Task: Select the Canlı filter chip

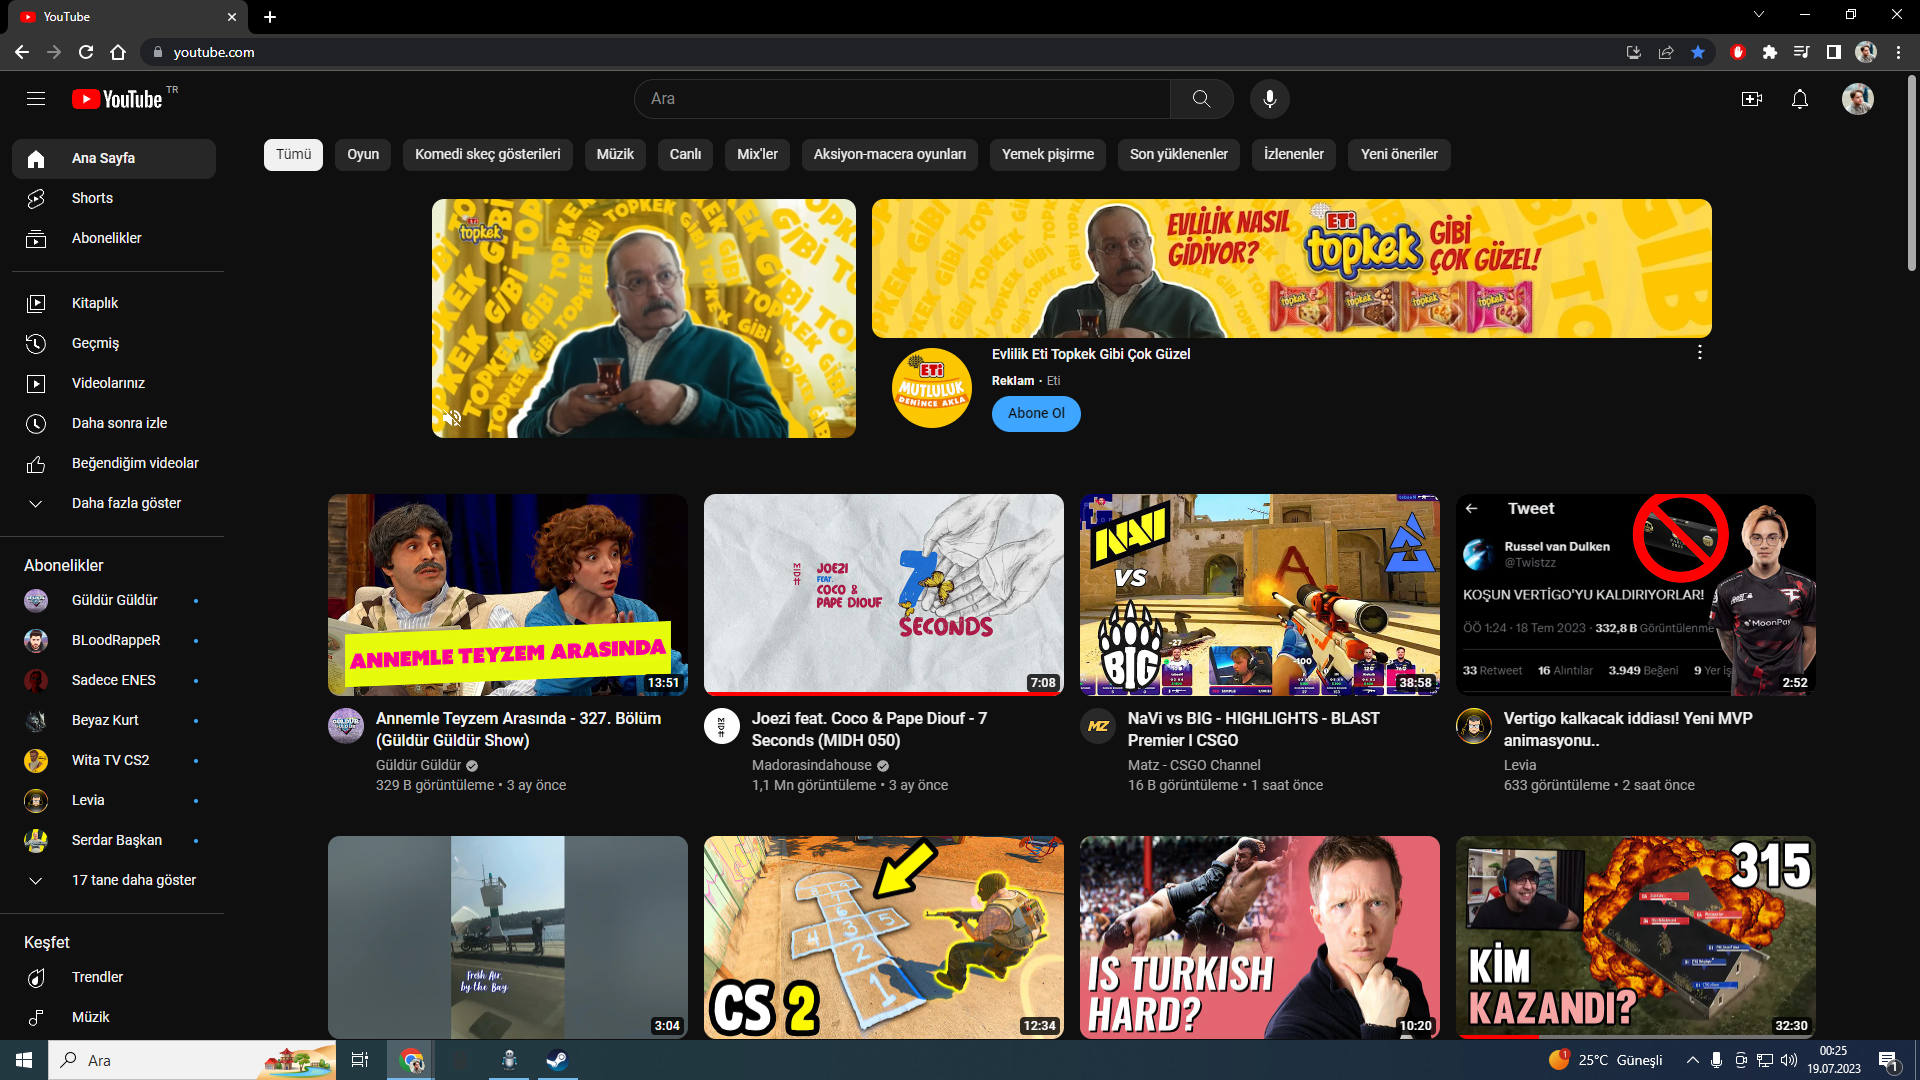Action: (x=685, y=154)
